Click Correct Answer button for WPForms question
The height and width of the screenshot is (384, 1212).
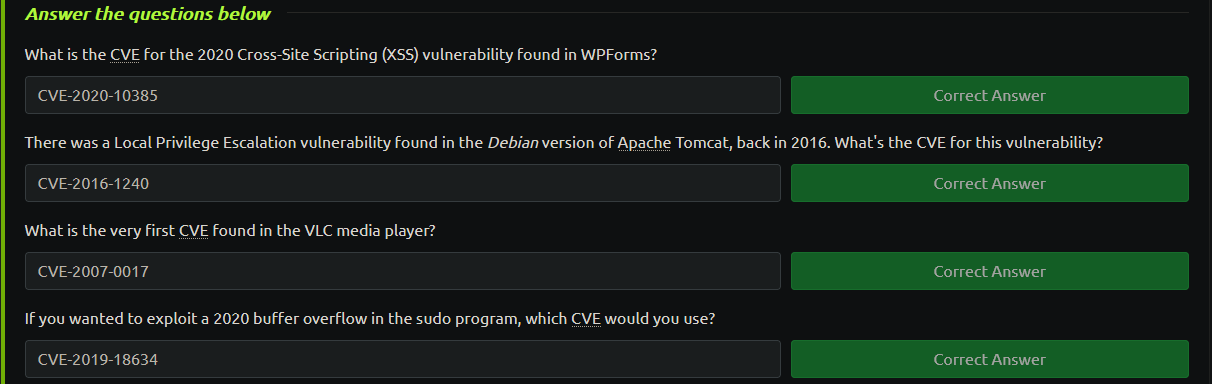point(989,95)
